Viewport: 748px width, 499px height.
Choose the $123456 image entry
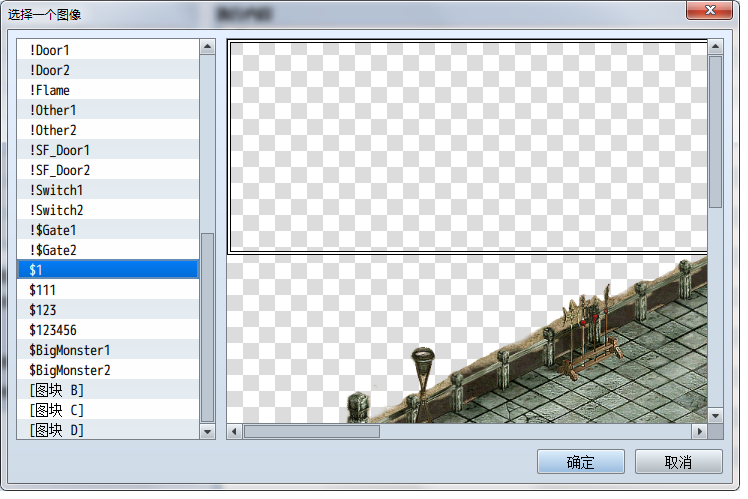[x=108, y=330]
